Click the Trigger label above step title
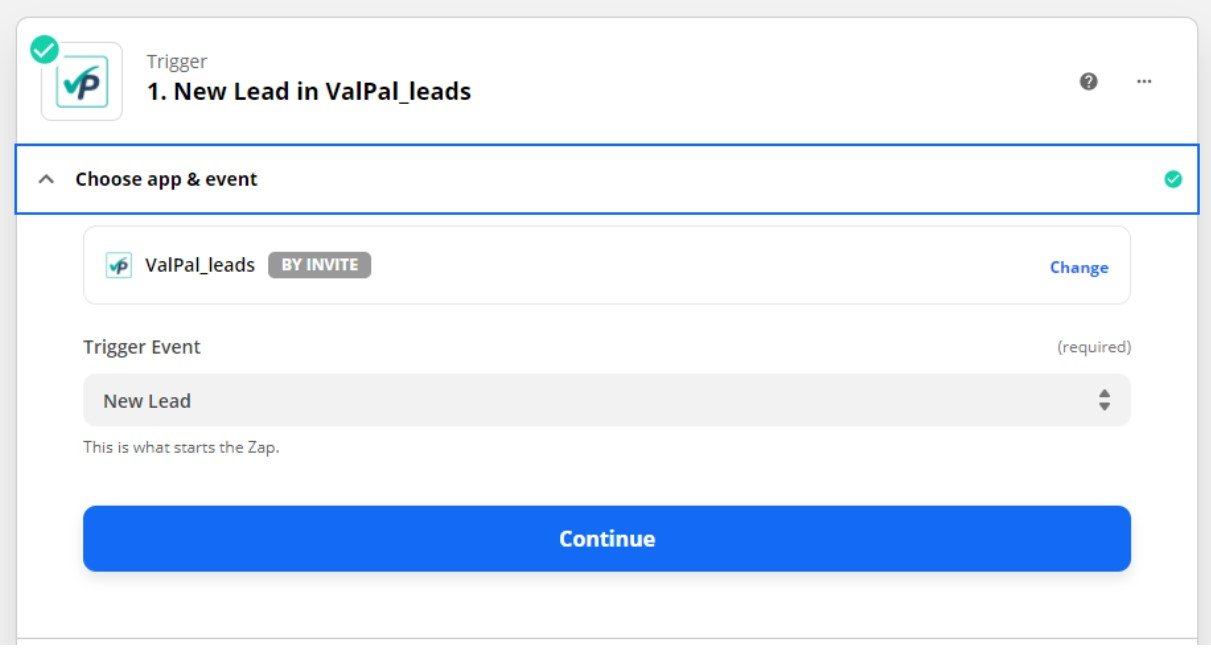The image size is (1211, 649). click(177, 61)
